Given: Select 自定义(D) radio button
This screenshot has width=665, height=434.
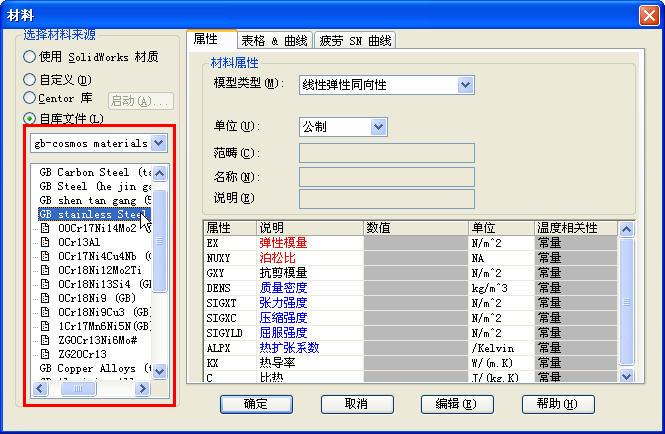Looking at the screenshot, I should [x=29, y=79].
